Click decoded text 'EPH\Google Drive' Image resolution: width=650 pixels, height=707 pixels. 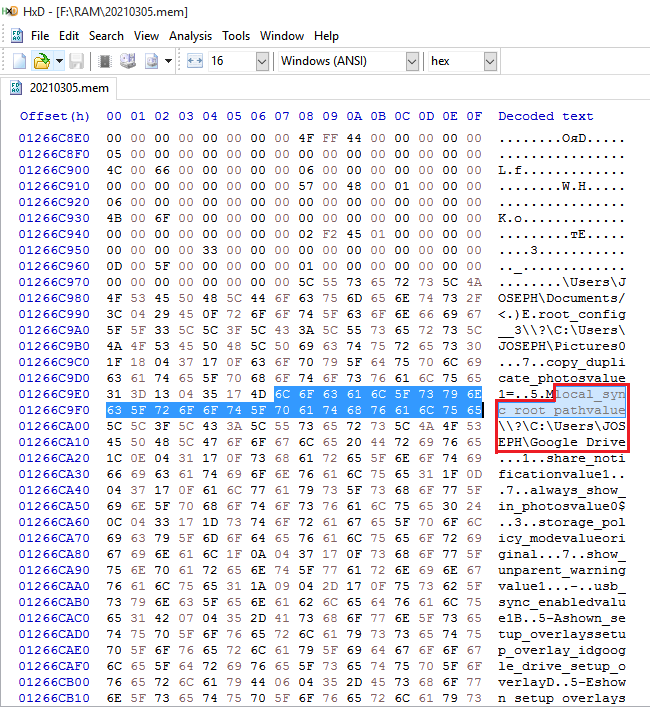[562, 442]
